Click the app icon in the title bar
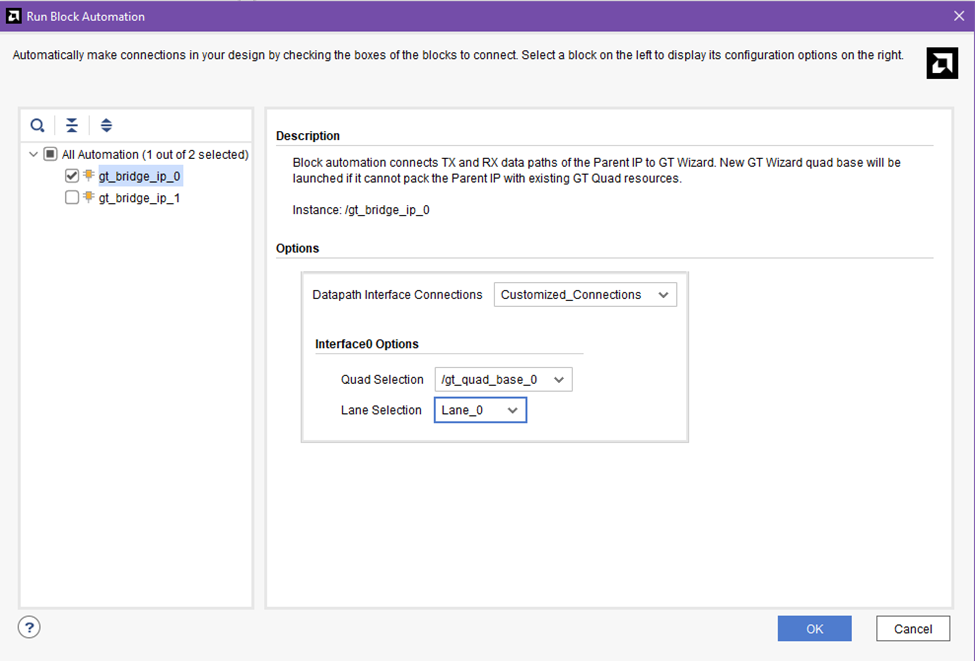This screenshot has height=661, width=975. pos(13,16)
